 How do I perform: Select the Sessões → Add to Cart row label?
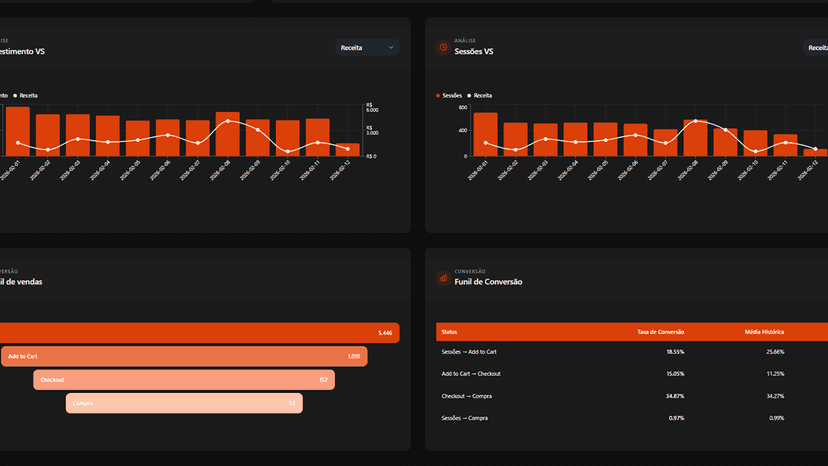pos(469,352)
